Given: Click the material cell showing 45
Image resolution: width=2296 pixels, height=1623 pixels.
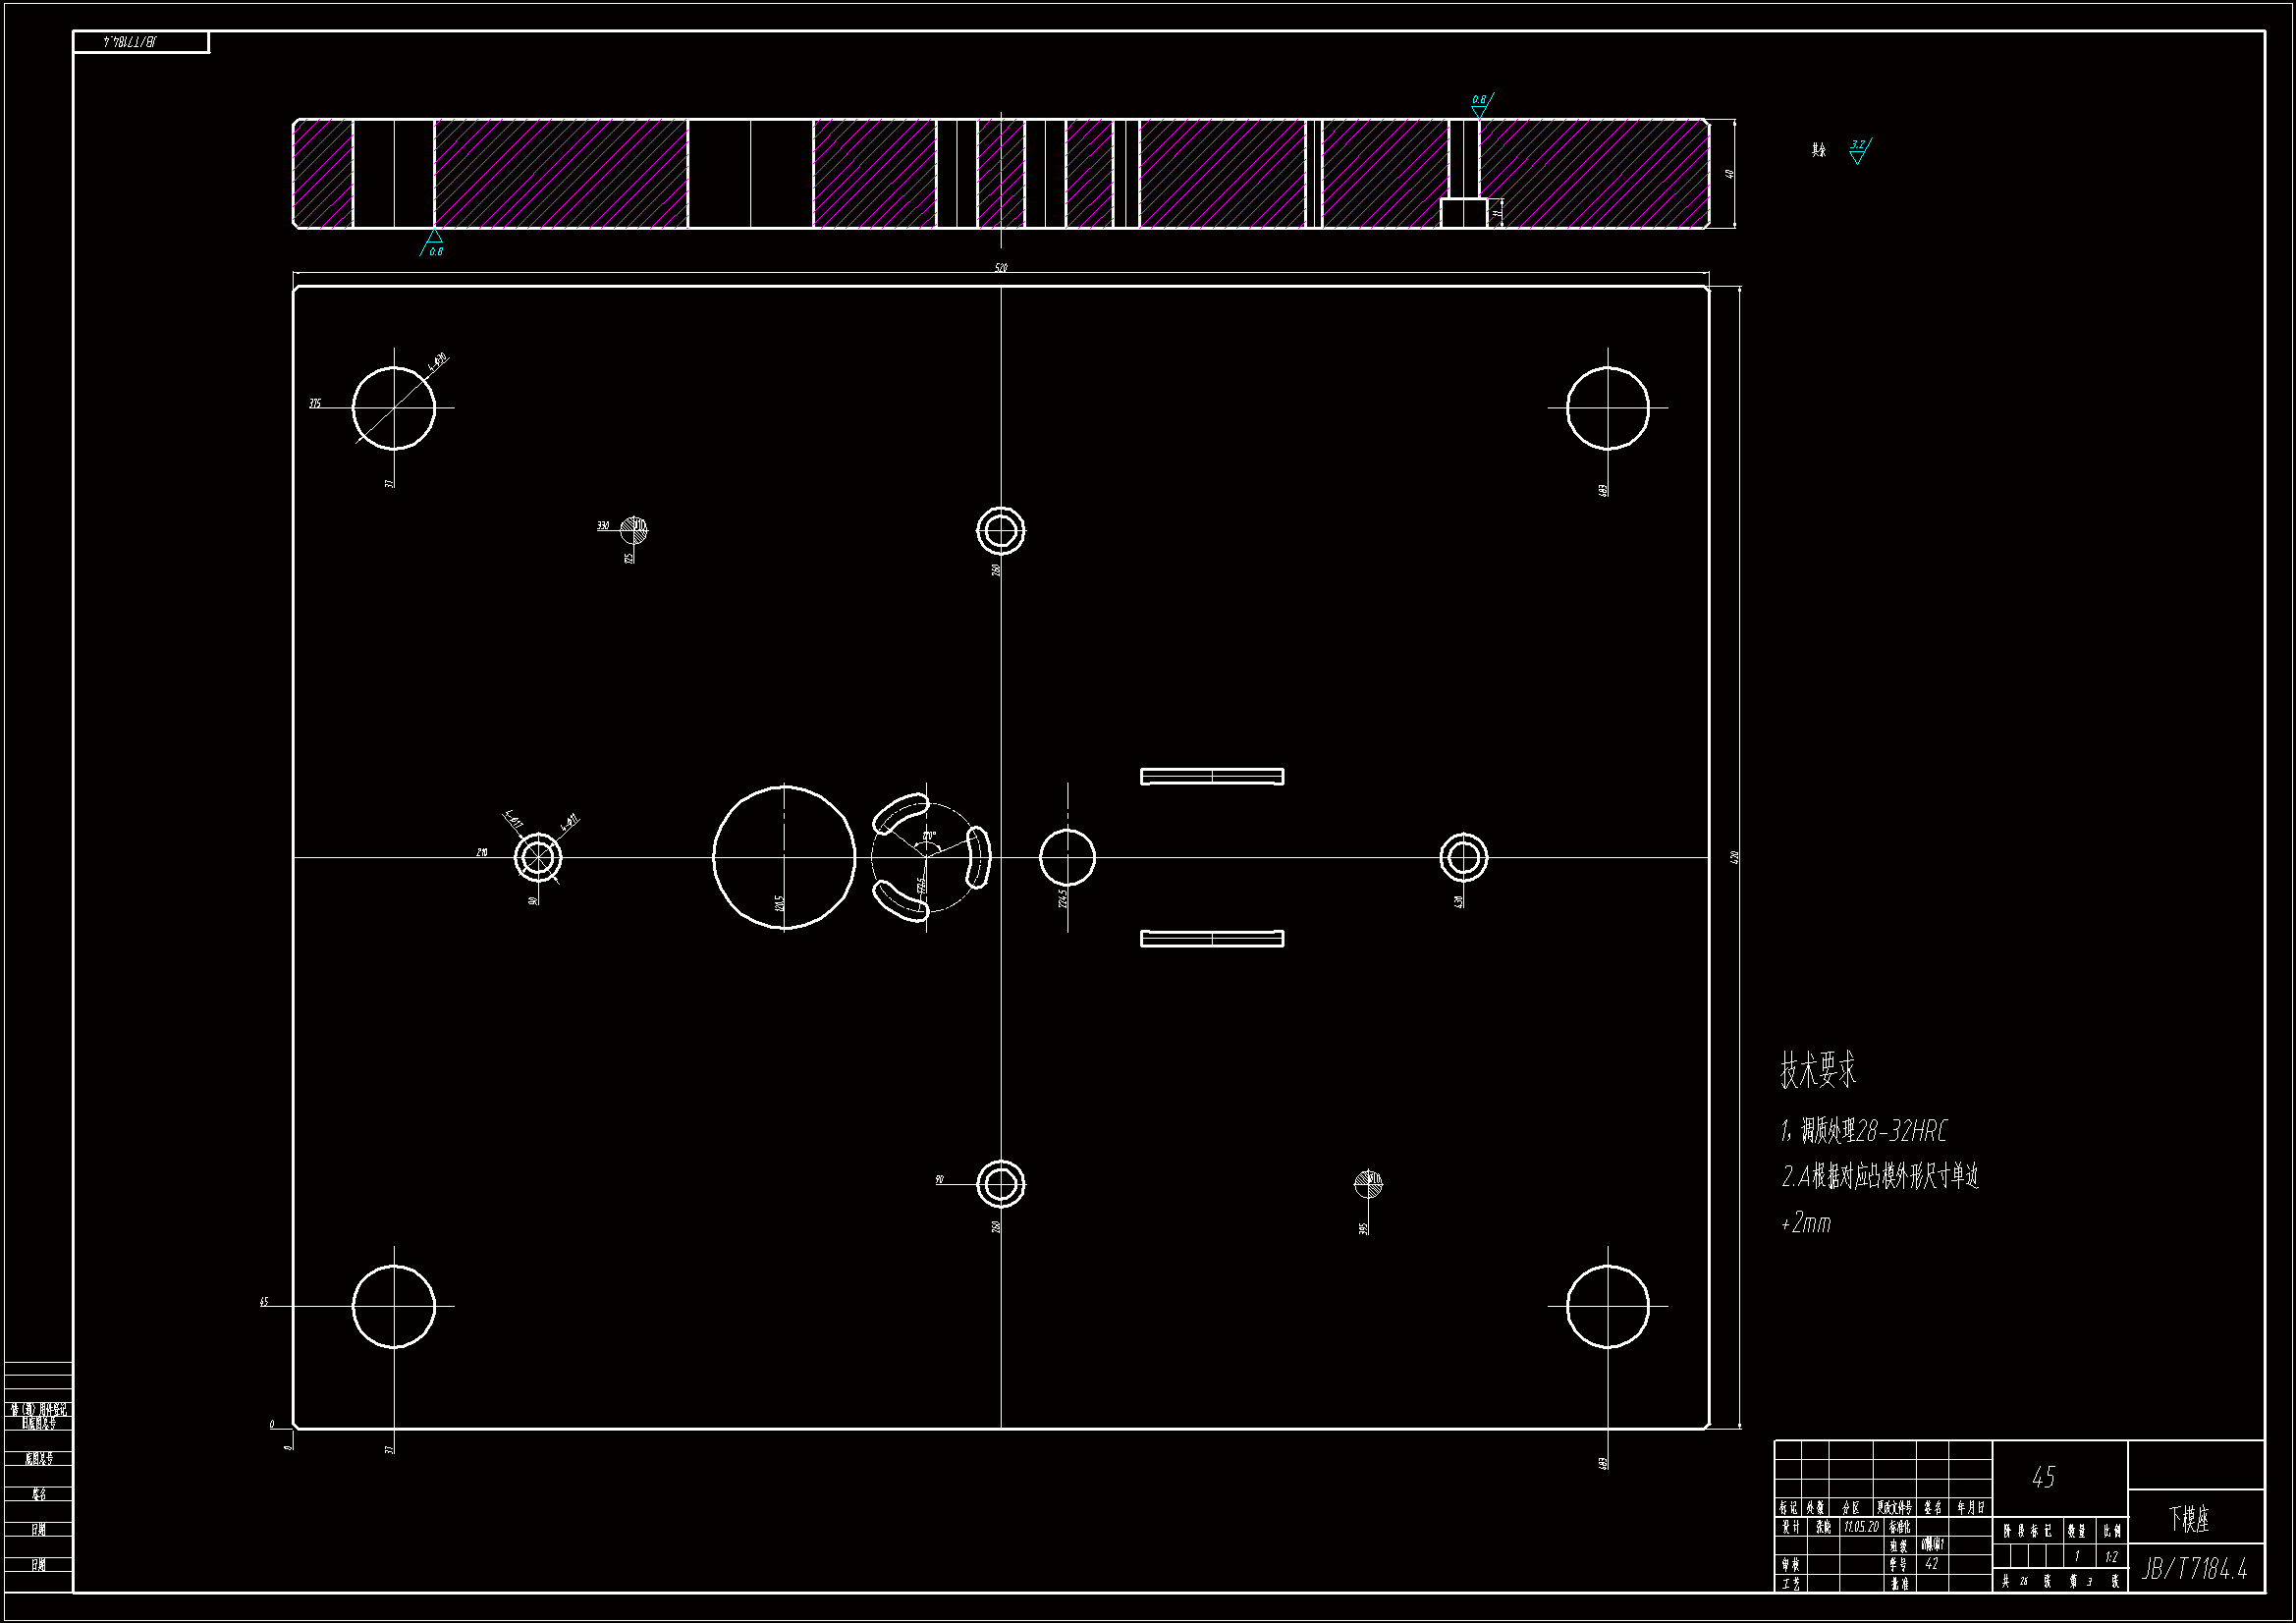Looking at the screenshot, I should click(2043, 1478).
